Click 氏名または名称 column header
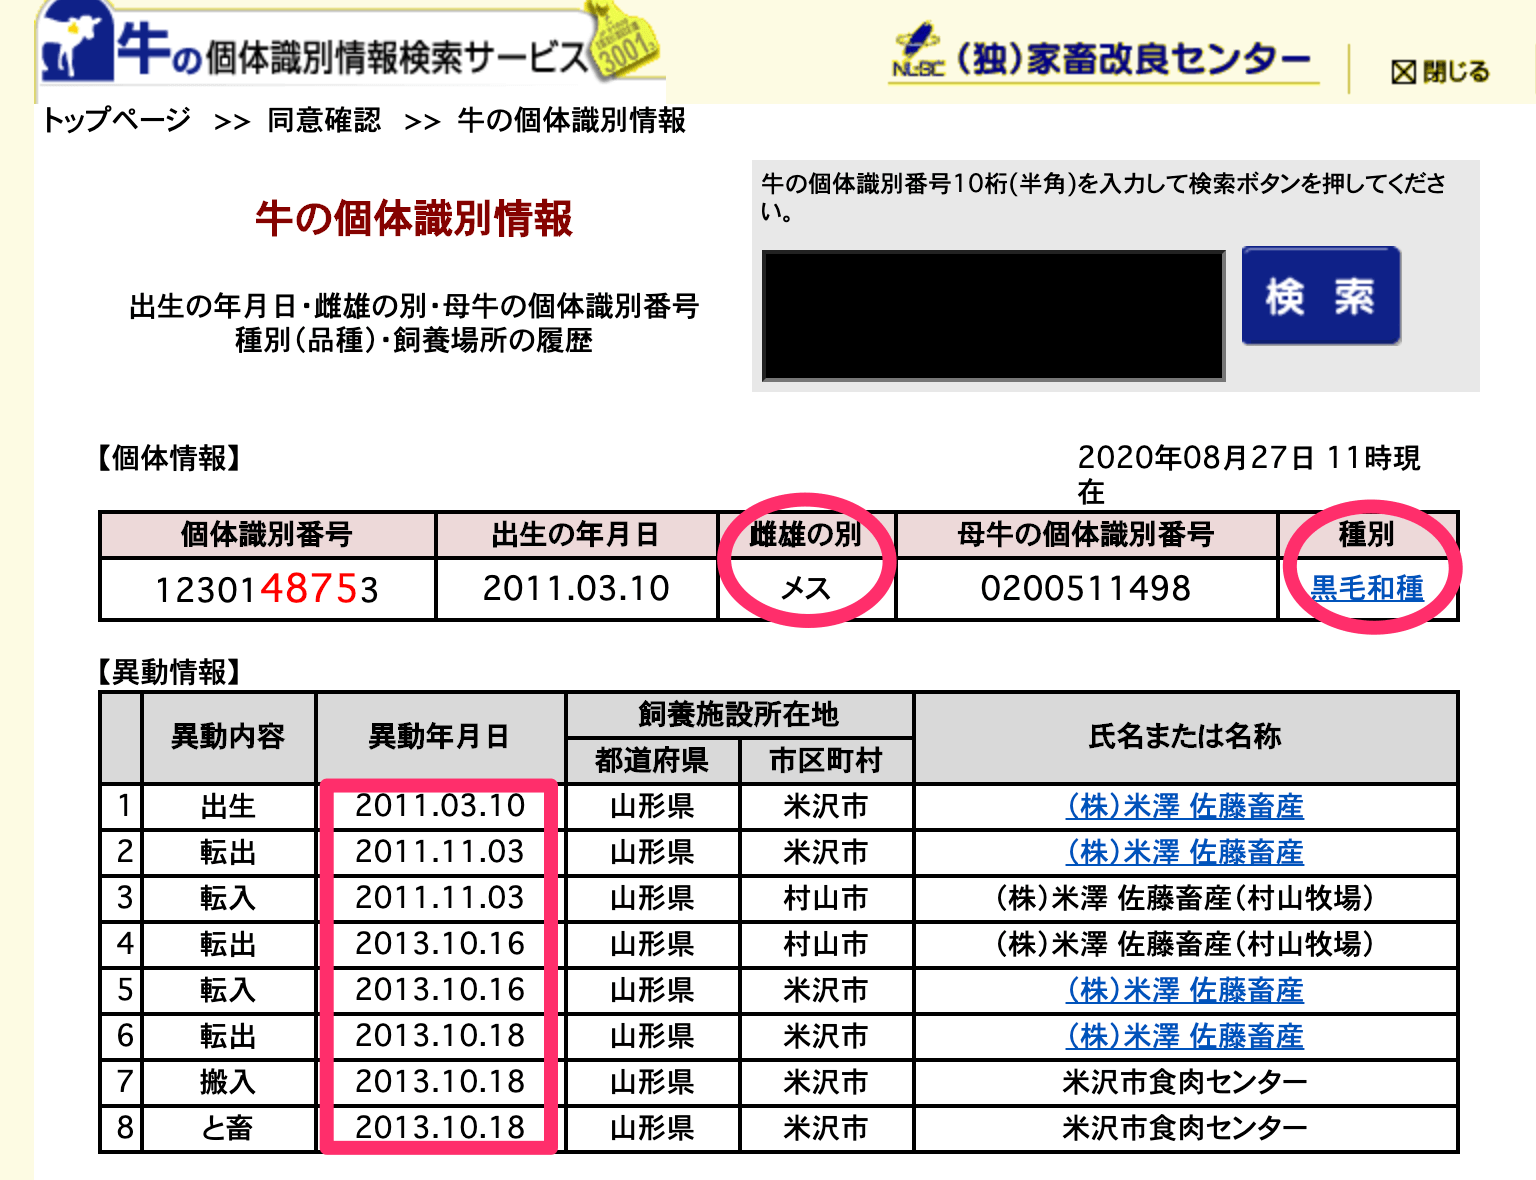1536x1180 pixels. (x=1185, y=737)
